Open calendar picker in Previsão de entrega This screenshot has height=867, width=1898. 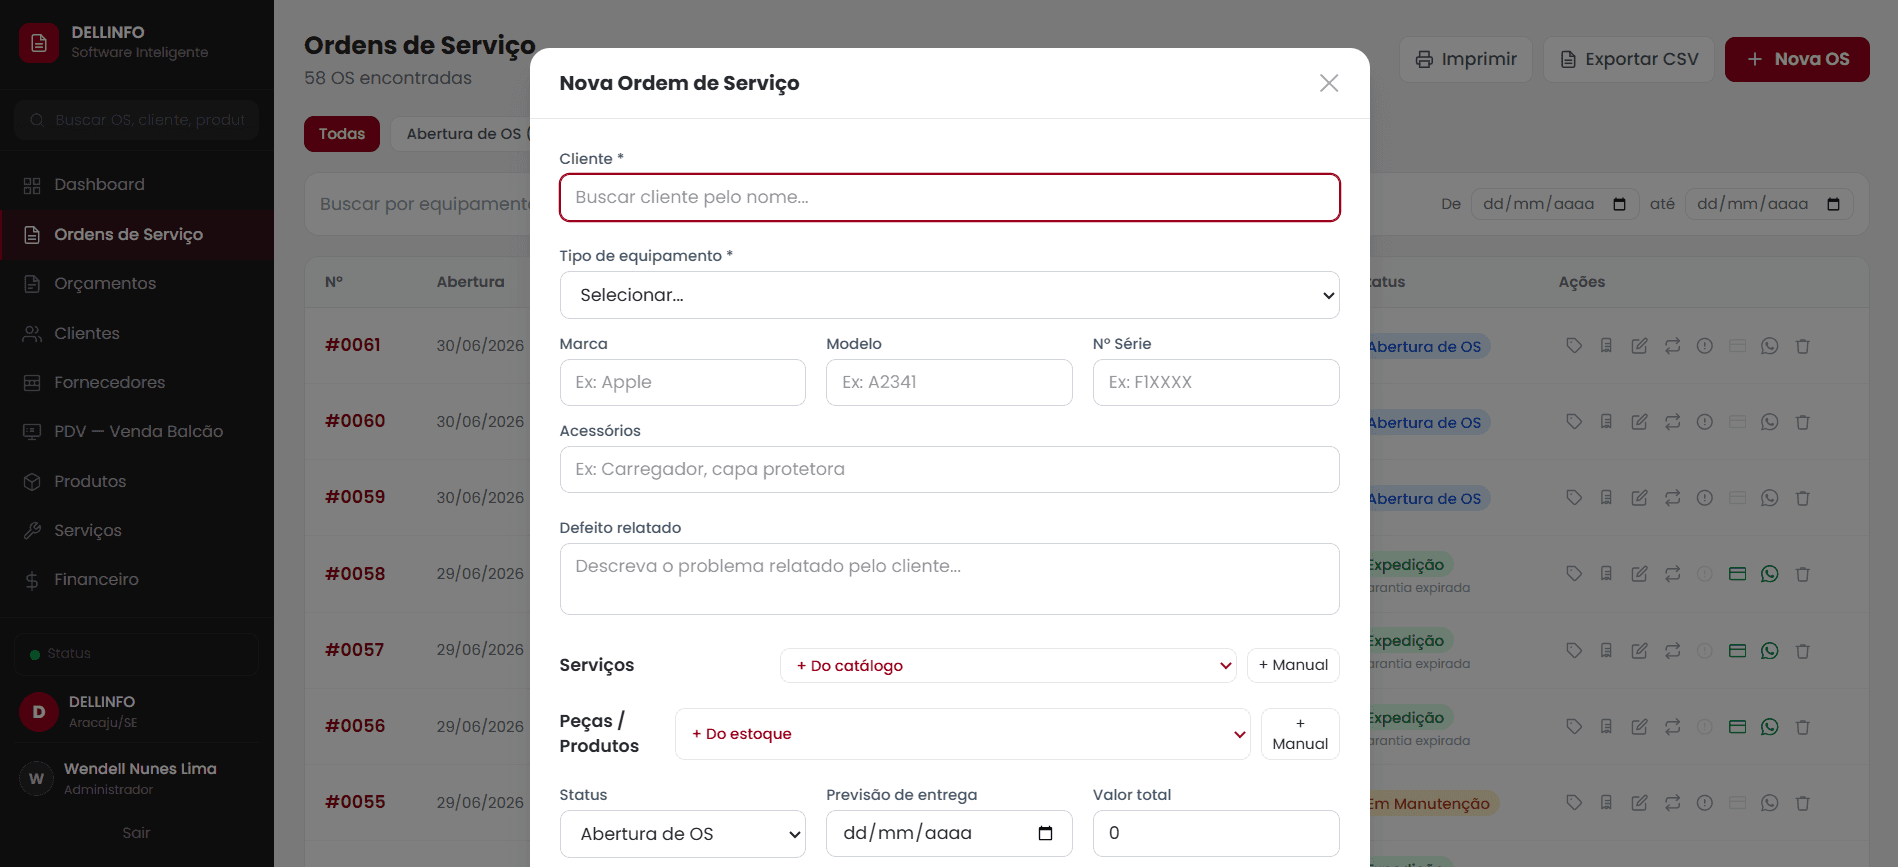[1046, 833]
